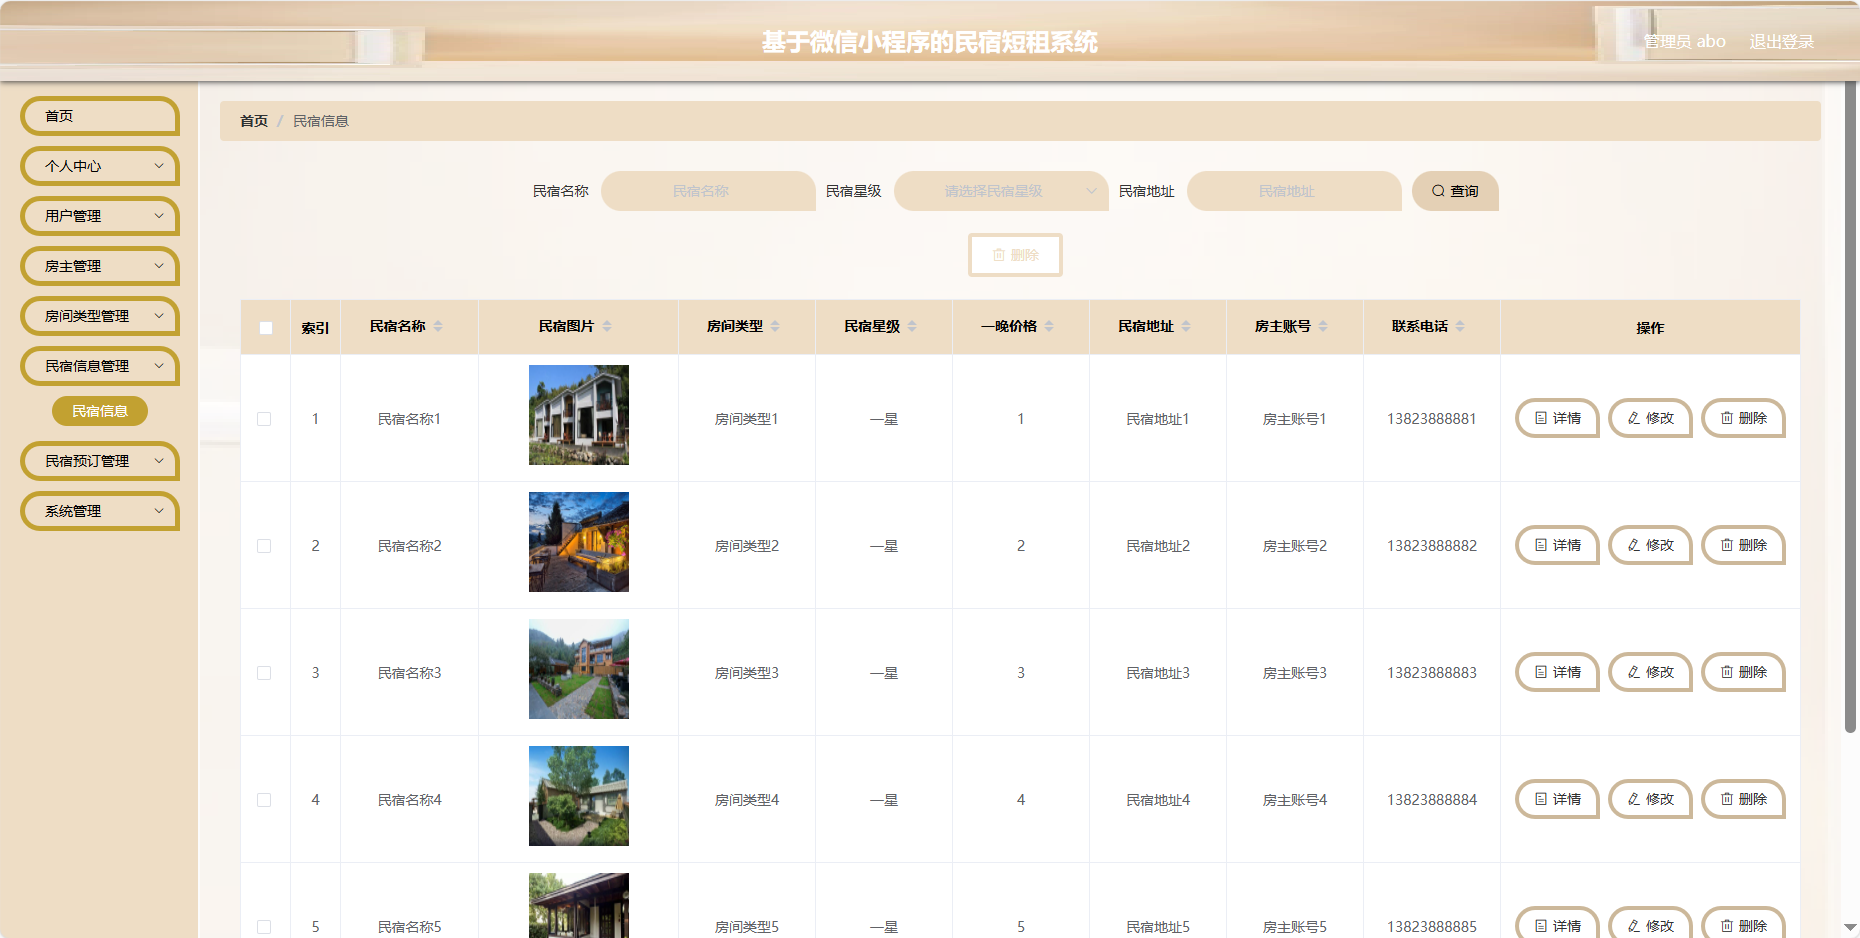Expand 个人中心 sidebar menu
The width and height of the screenshot is (1860, 938).
[100, 166]
